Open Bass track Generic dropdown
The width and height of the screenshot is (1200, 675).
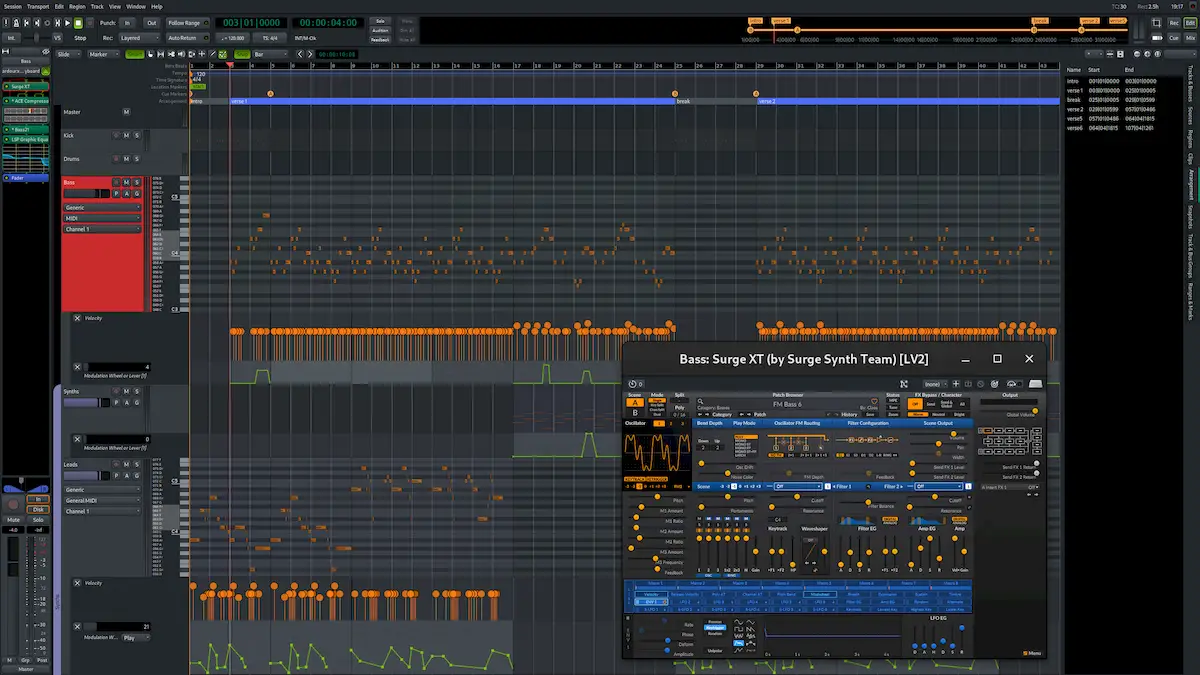tap(103, 207)
